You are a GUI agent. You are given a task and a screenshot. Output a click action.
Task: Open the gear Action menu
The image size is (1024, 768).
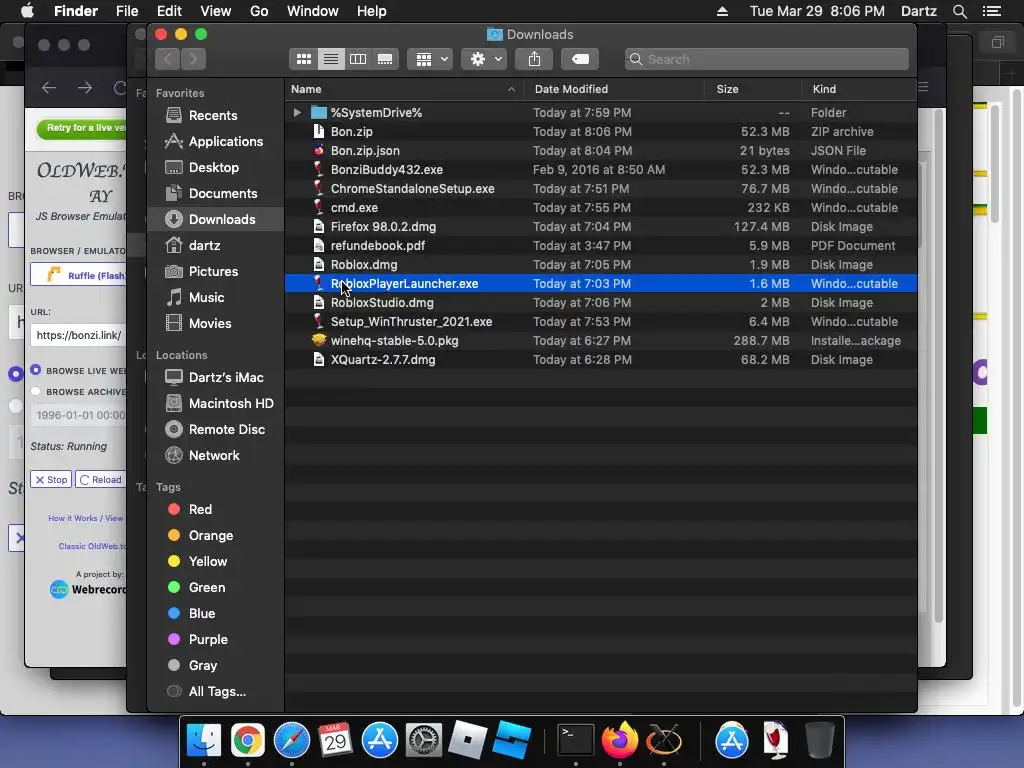485,59
